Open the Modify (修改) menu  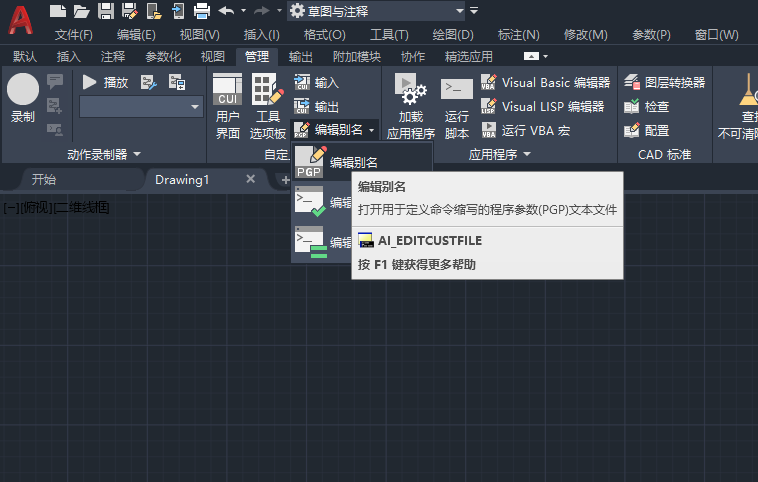[585, 35]
